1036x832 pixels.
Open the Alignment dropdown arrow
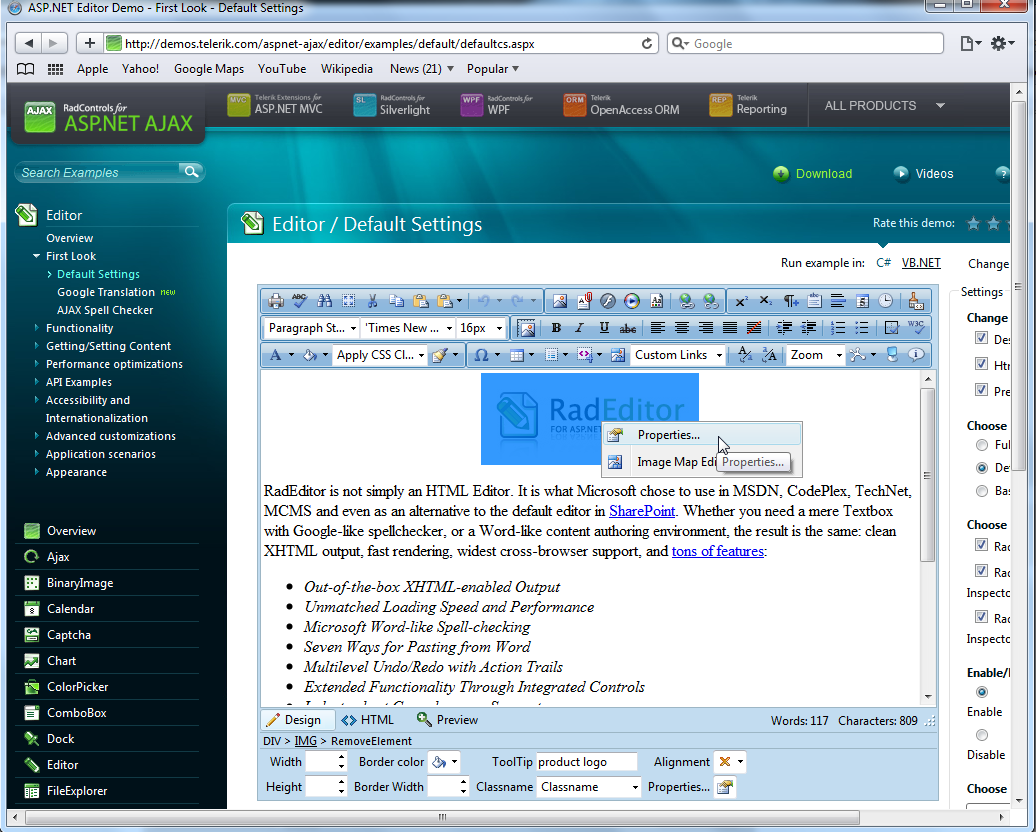(740, 762)
